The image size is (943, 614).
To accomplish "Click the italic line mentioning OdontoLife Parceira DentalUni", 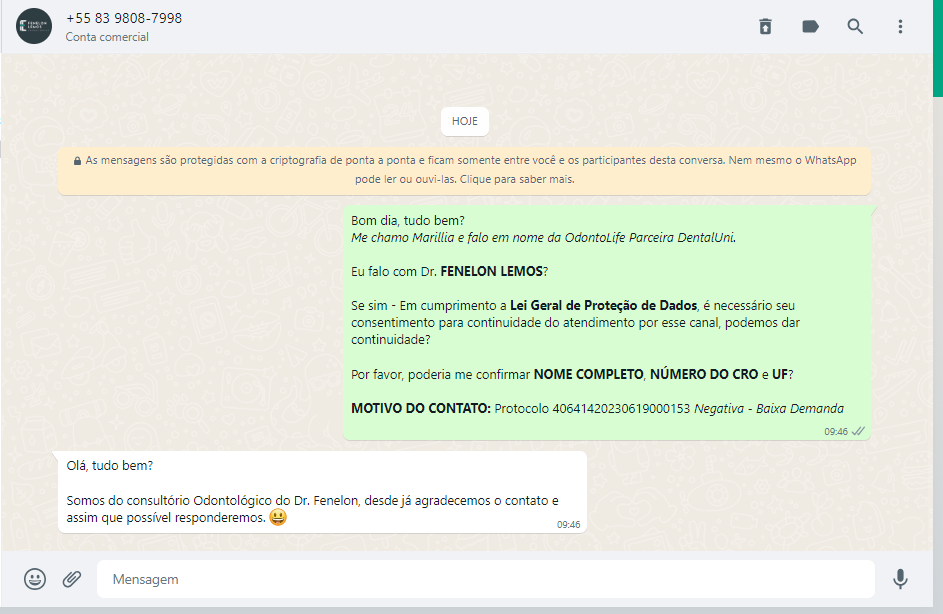I will (544, 238).
